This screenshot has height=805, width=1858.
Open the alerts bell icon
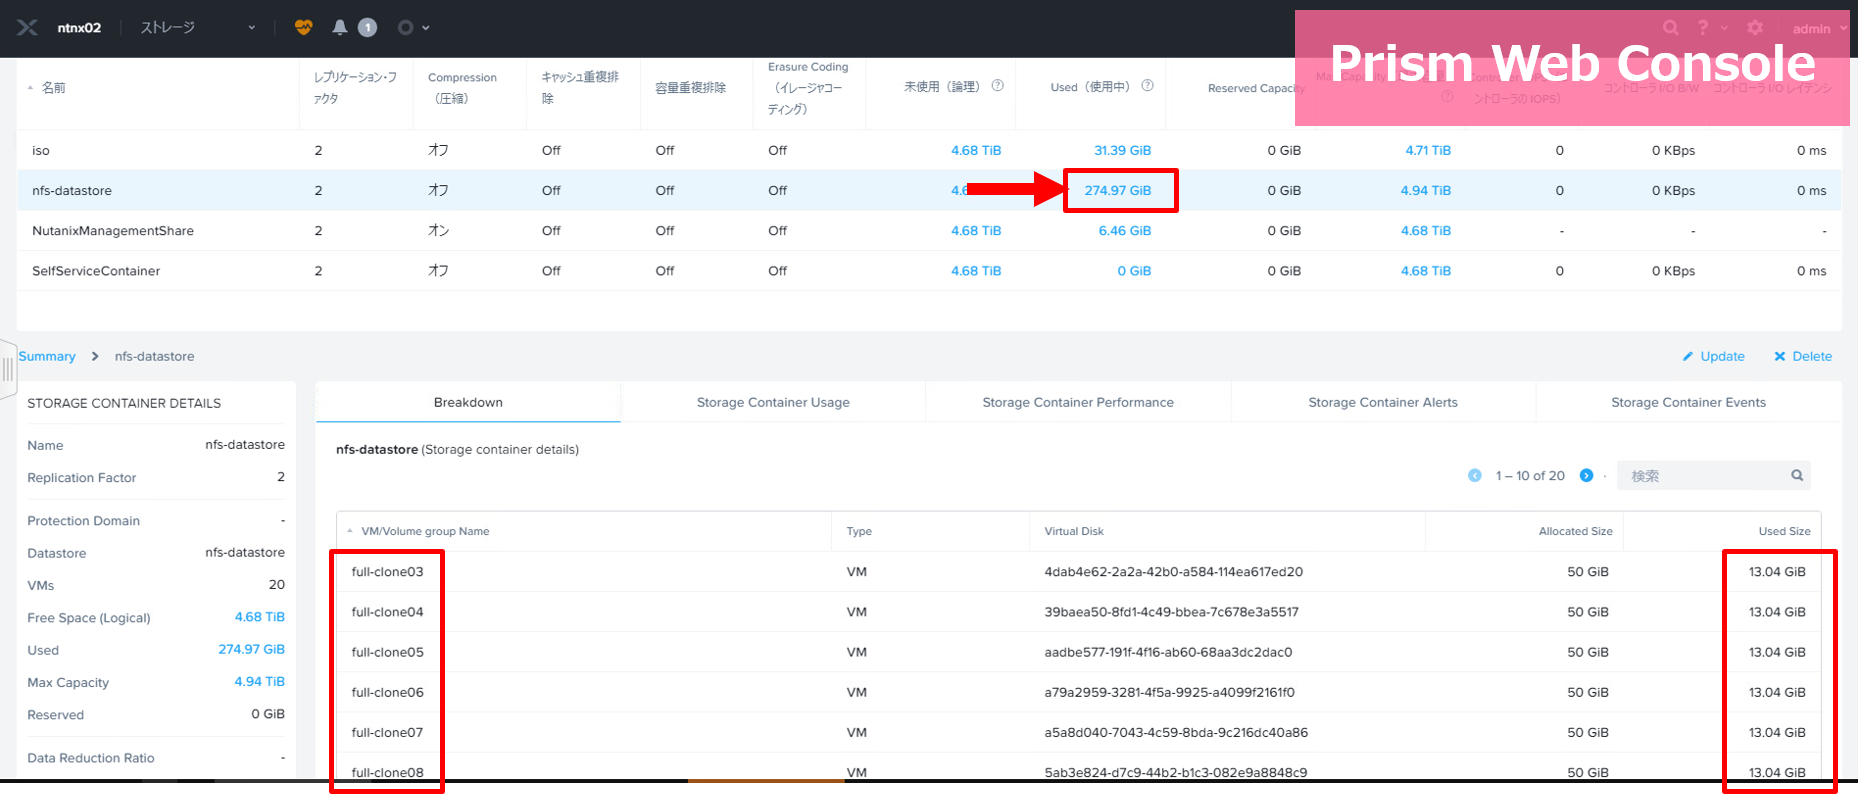(x=340, y=28)
